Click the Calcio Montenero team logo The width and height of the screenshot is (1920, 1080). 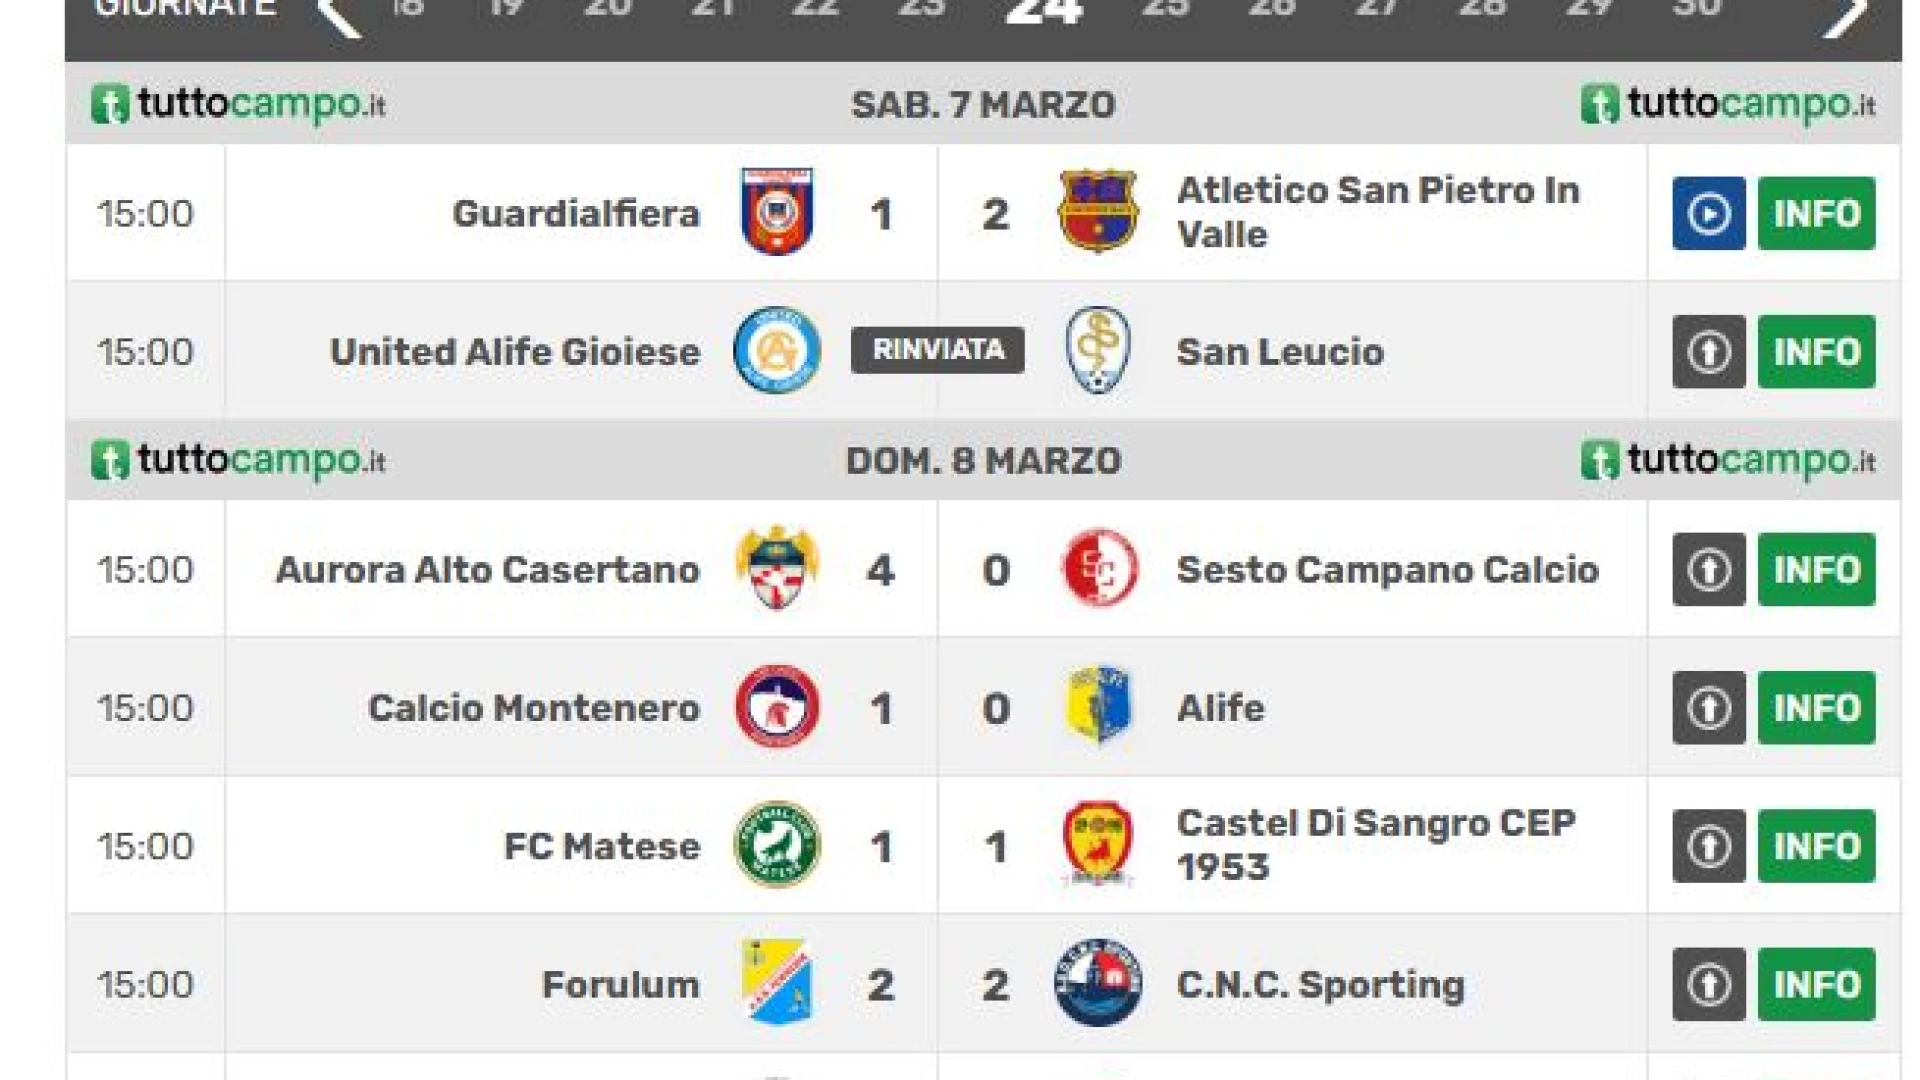[x=777, y=707]
